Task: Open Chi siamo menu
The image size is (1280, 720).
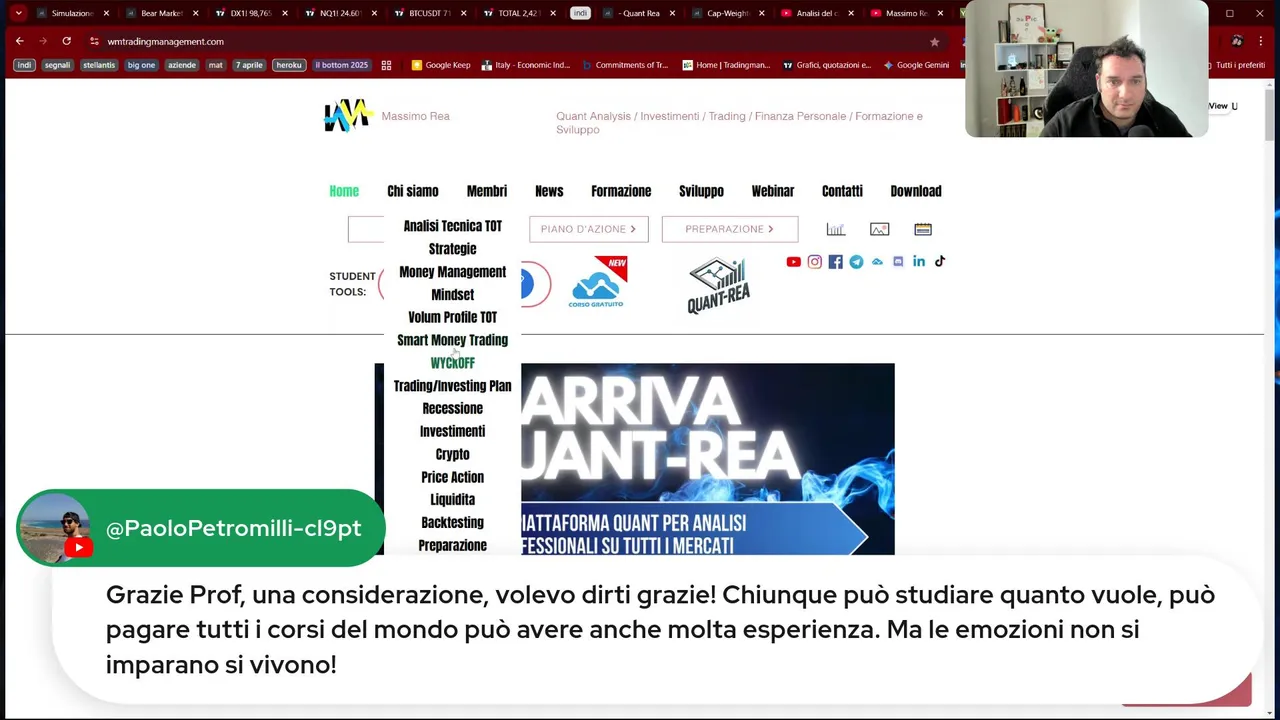Action: 413,191
